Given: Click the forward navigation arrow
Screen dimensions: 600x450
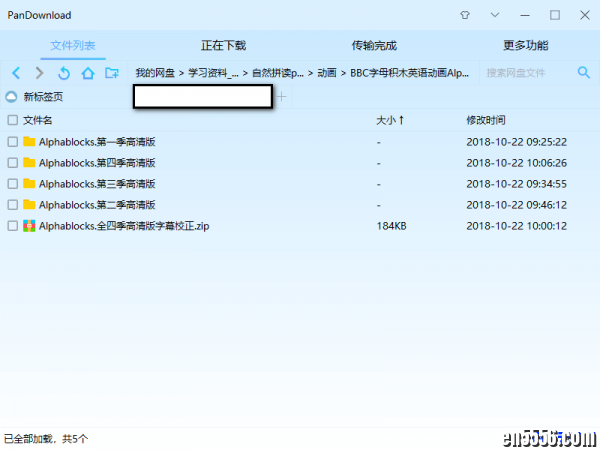Looking at the screenshot, I should 39,73.
